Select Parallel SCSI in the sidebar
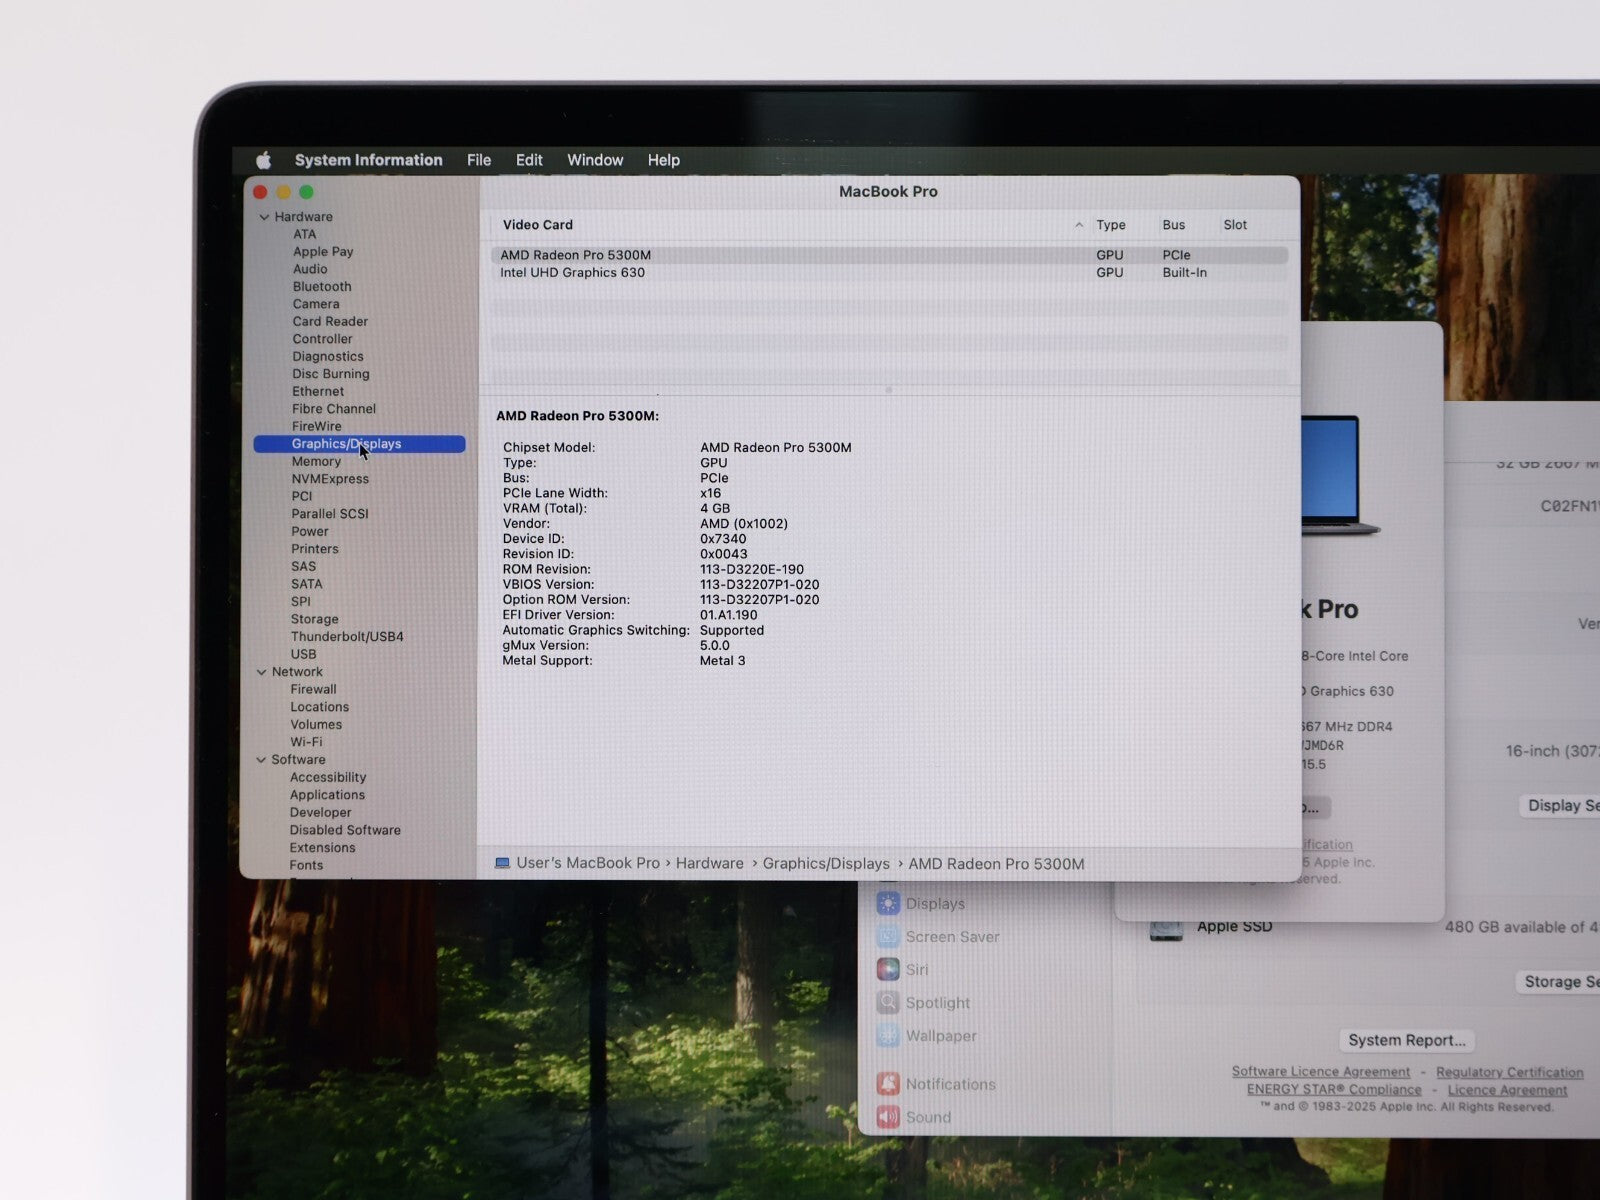The height and width of the screenshot is (1200, 1600). [330, 514]
